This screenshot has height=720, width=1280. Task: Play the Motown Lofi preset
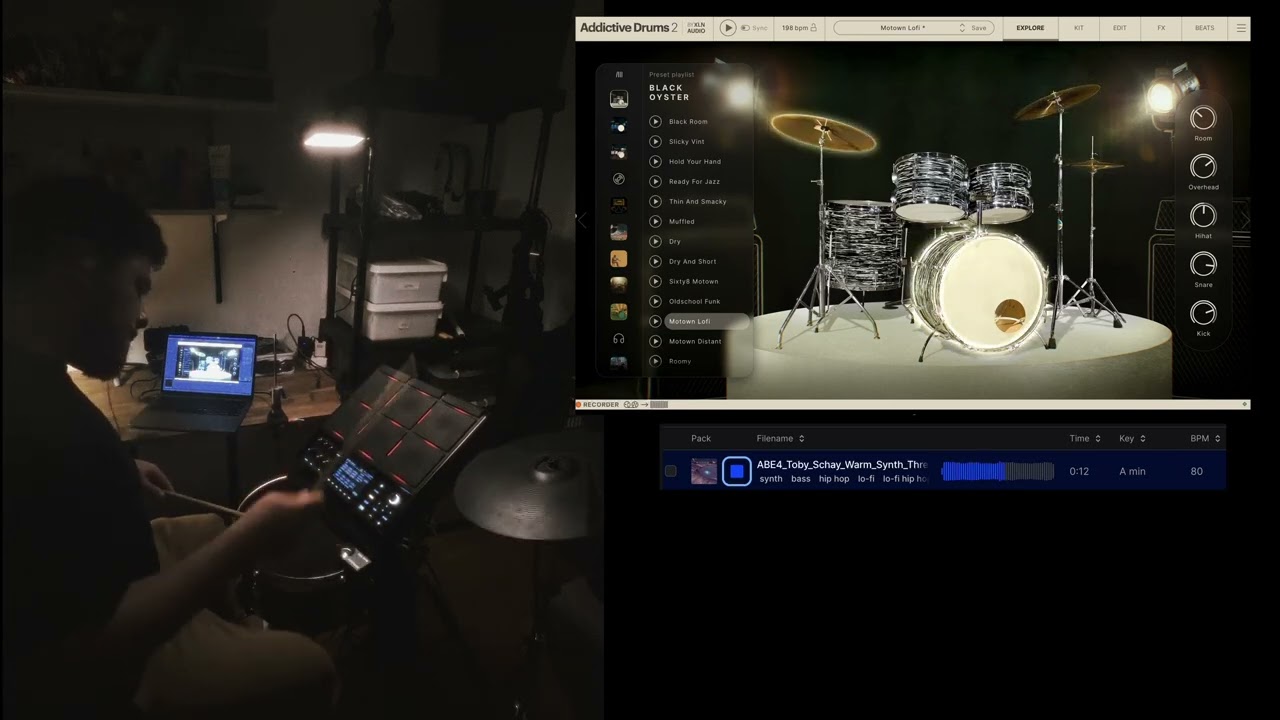point(655,321)
